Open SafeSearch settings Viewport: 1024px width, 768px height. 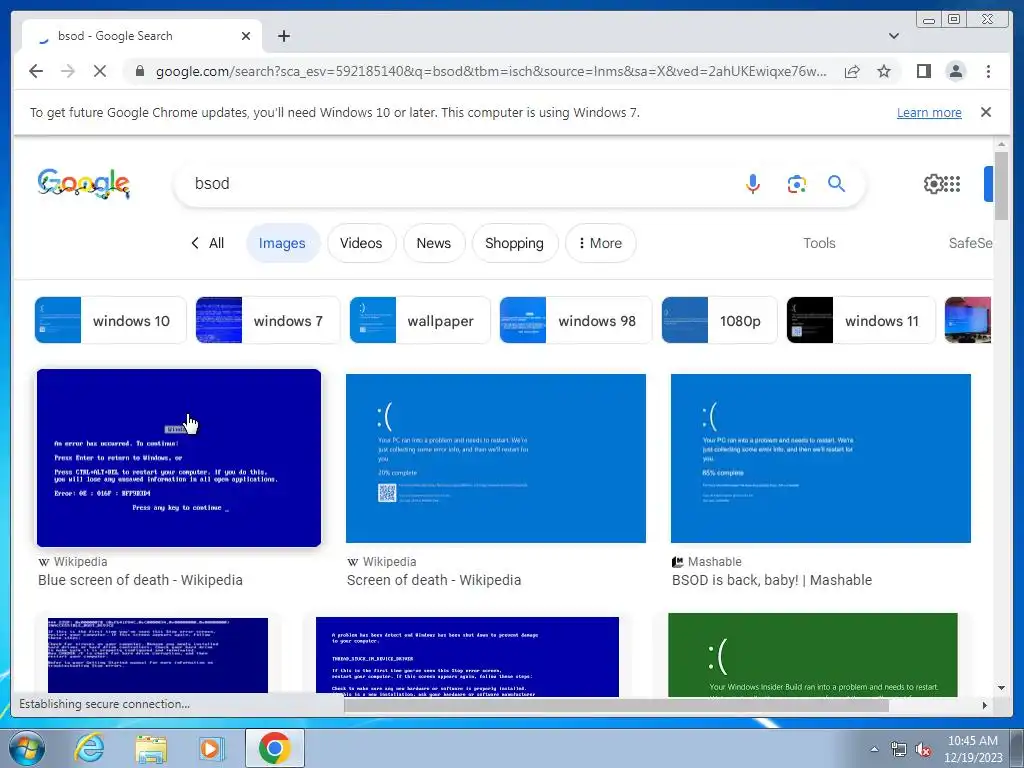point(970,243)
